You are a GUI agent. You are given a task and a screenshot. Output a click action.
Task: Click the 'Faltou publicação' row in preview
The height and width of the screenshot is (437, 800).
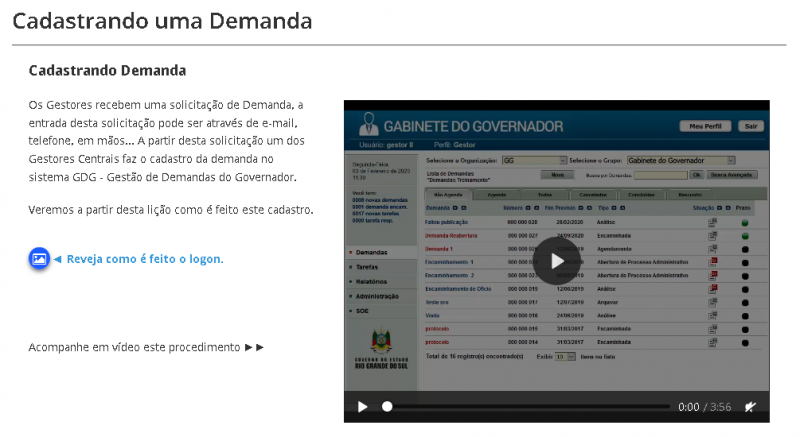click(588, 222)
